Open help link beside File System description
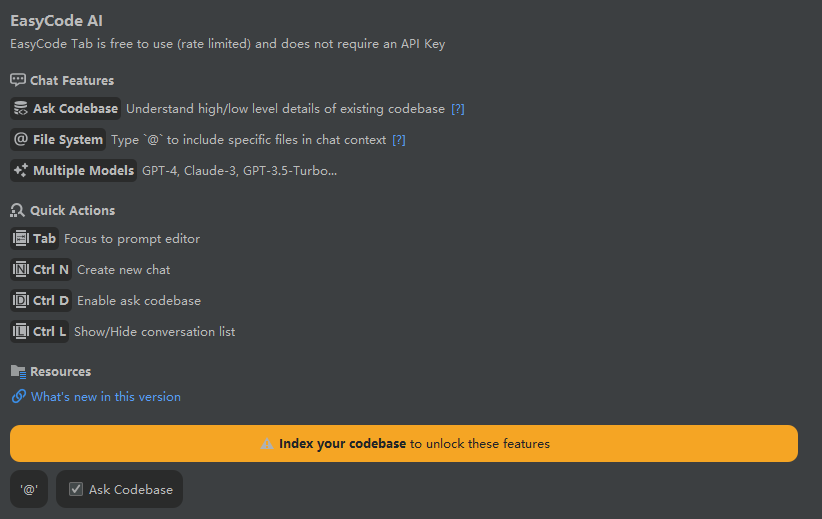The height and width of the screenshot is (519, 822). (x=399, y=140)
